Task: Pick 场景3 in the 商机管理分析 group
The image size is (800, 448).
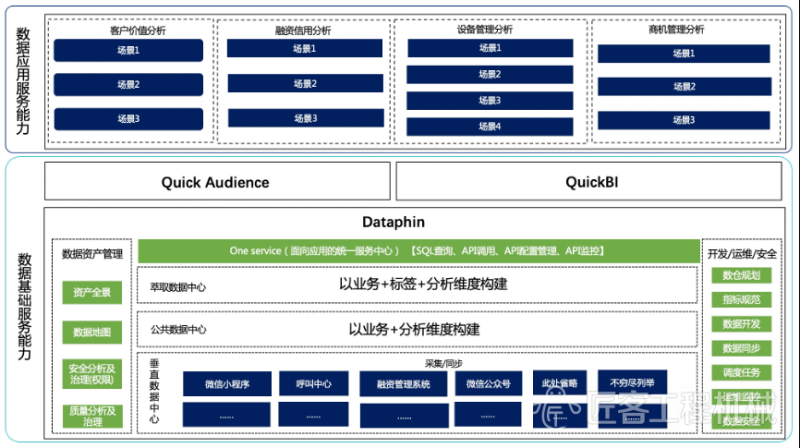Action: pos(684,120)
